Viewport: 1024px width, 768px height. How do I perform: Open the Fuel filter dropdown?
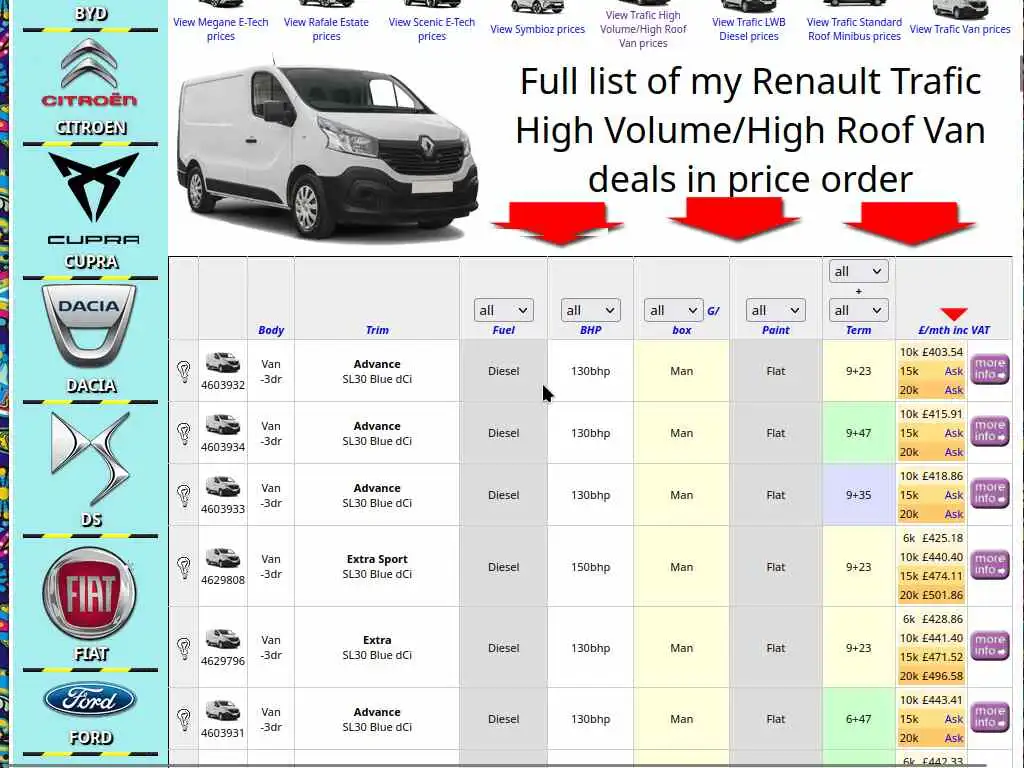point(504,310)
